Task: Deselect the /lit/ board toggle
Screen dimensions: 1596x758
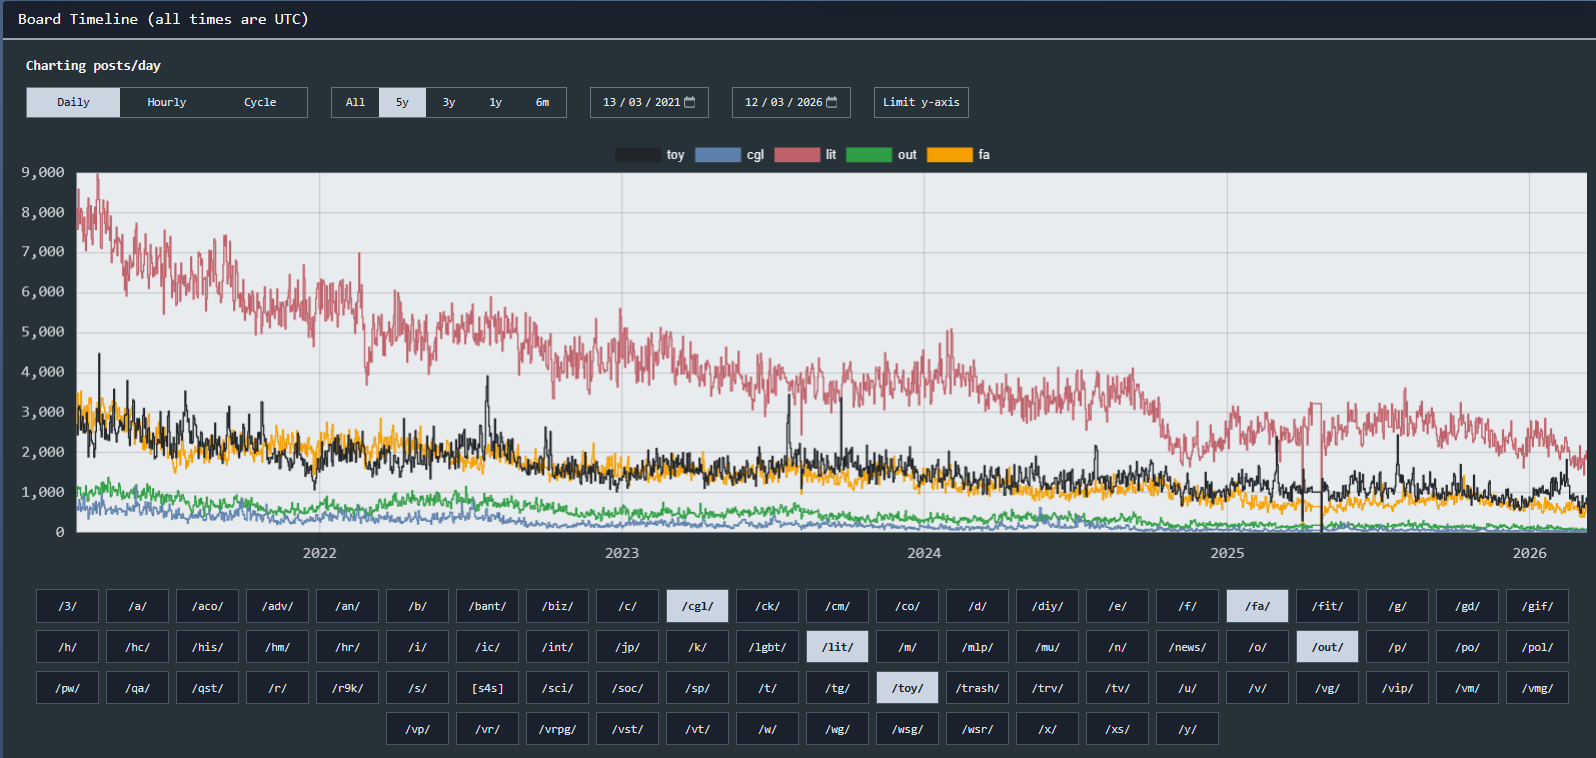Action: tap(837, 647)
